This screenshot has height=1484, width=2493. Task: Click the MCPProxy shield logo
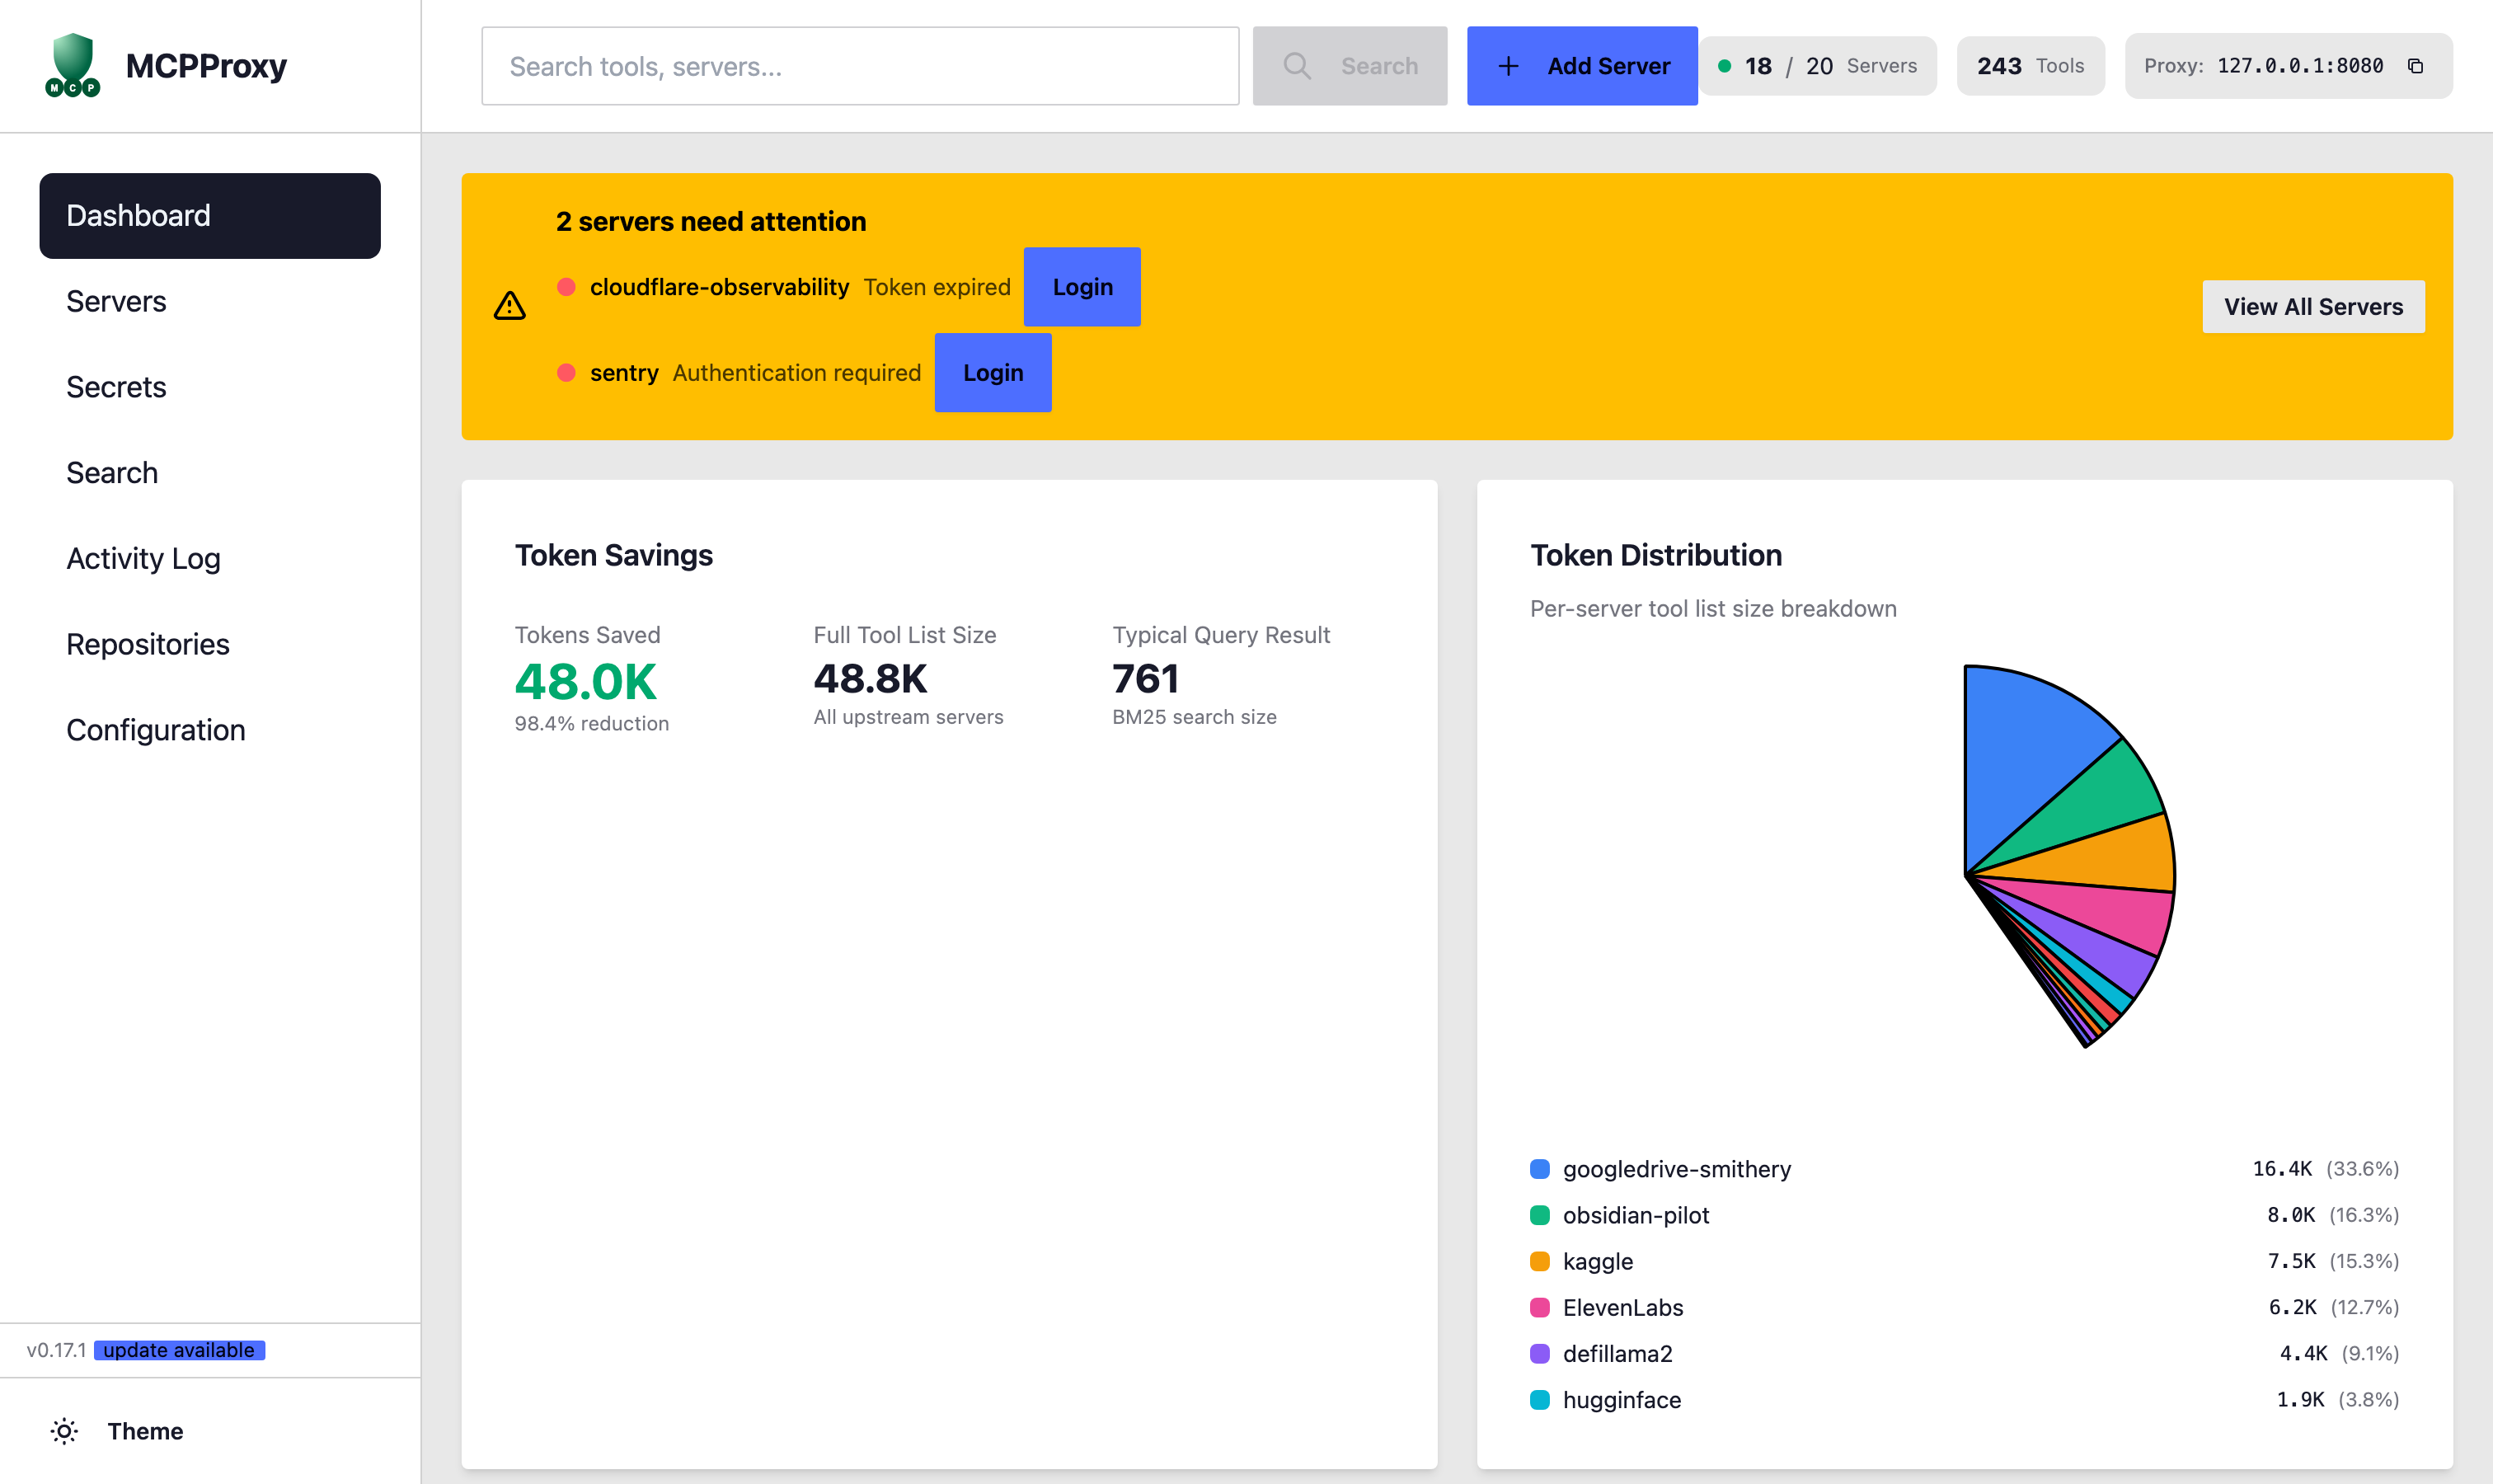coord(71,65)
